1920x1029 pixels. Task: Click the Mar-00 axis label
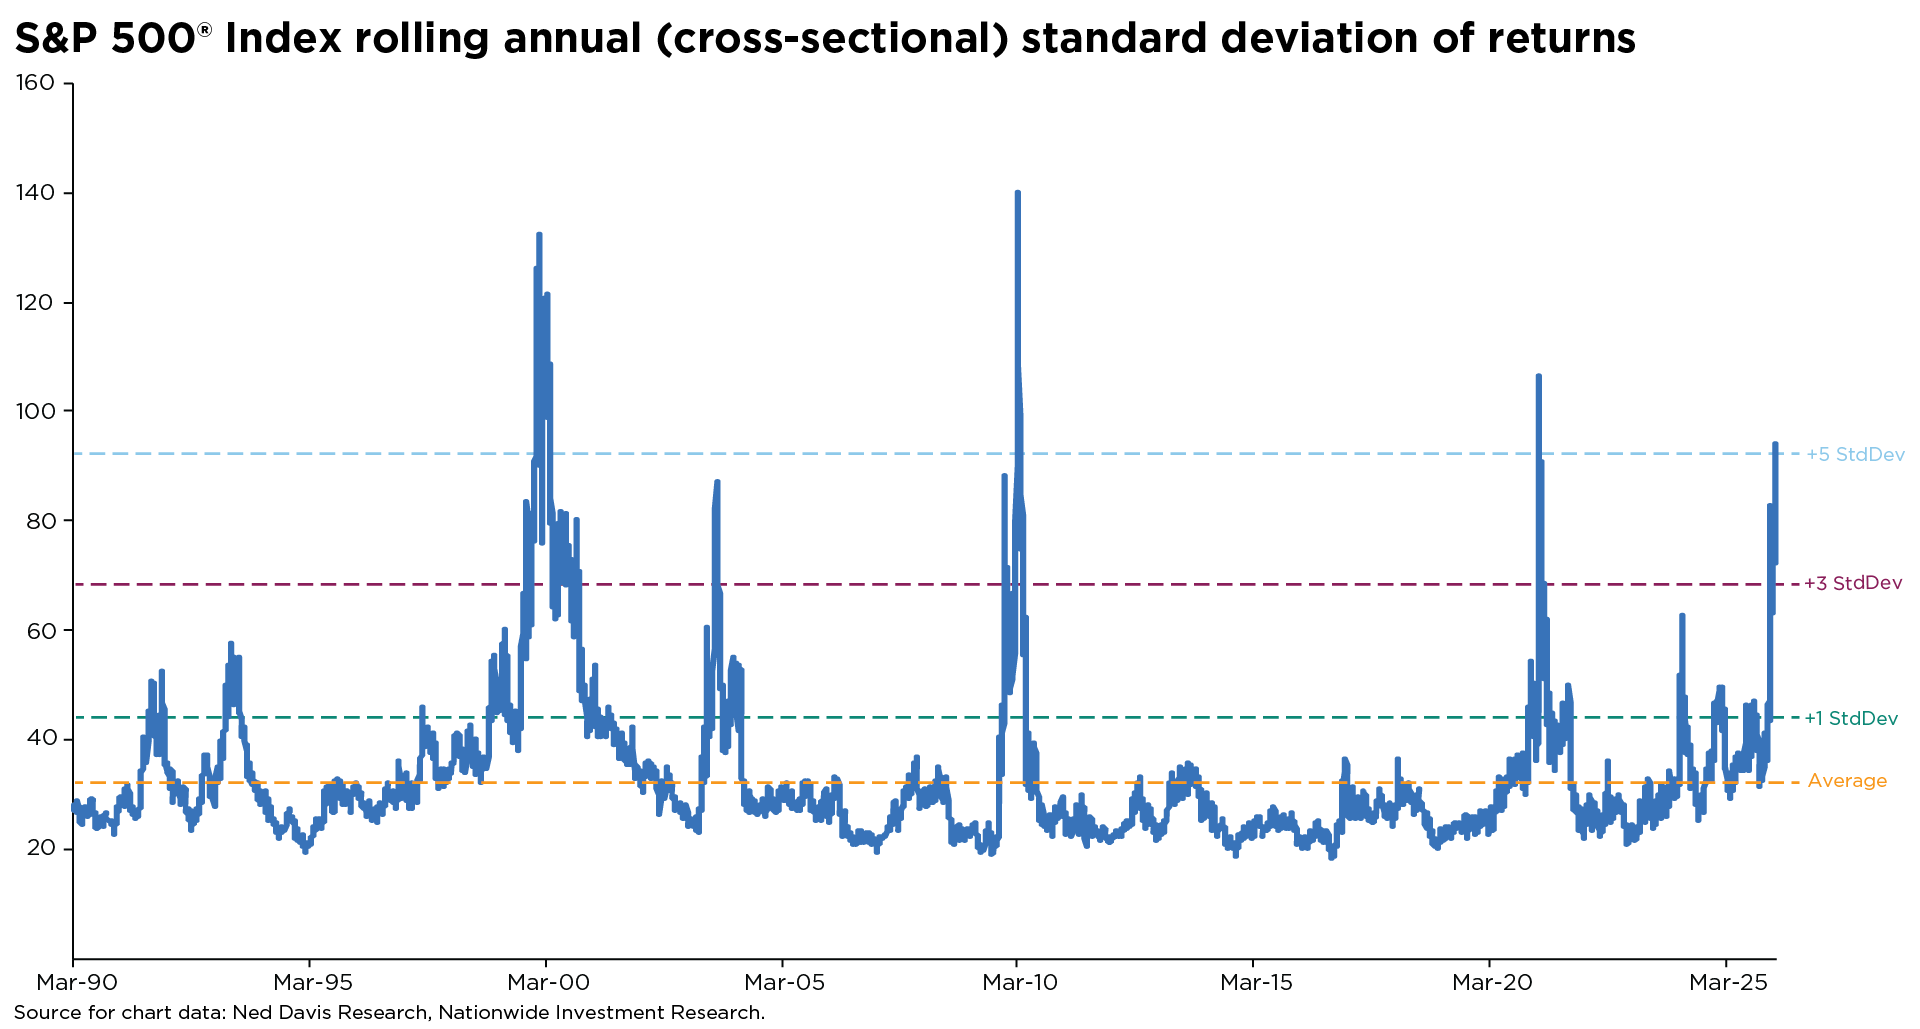point(551,983)
